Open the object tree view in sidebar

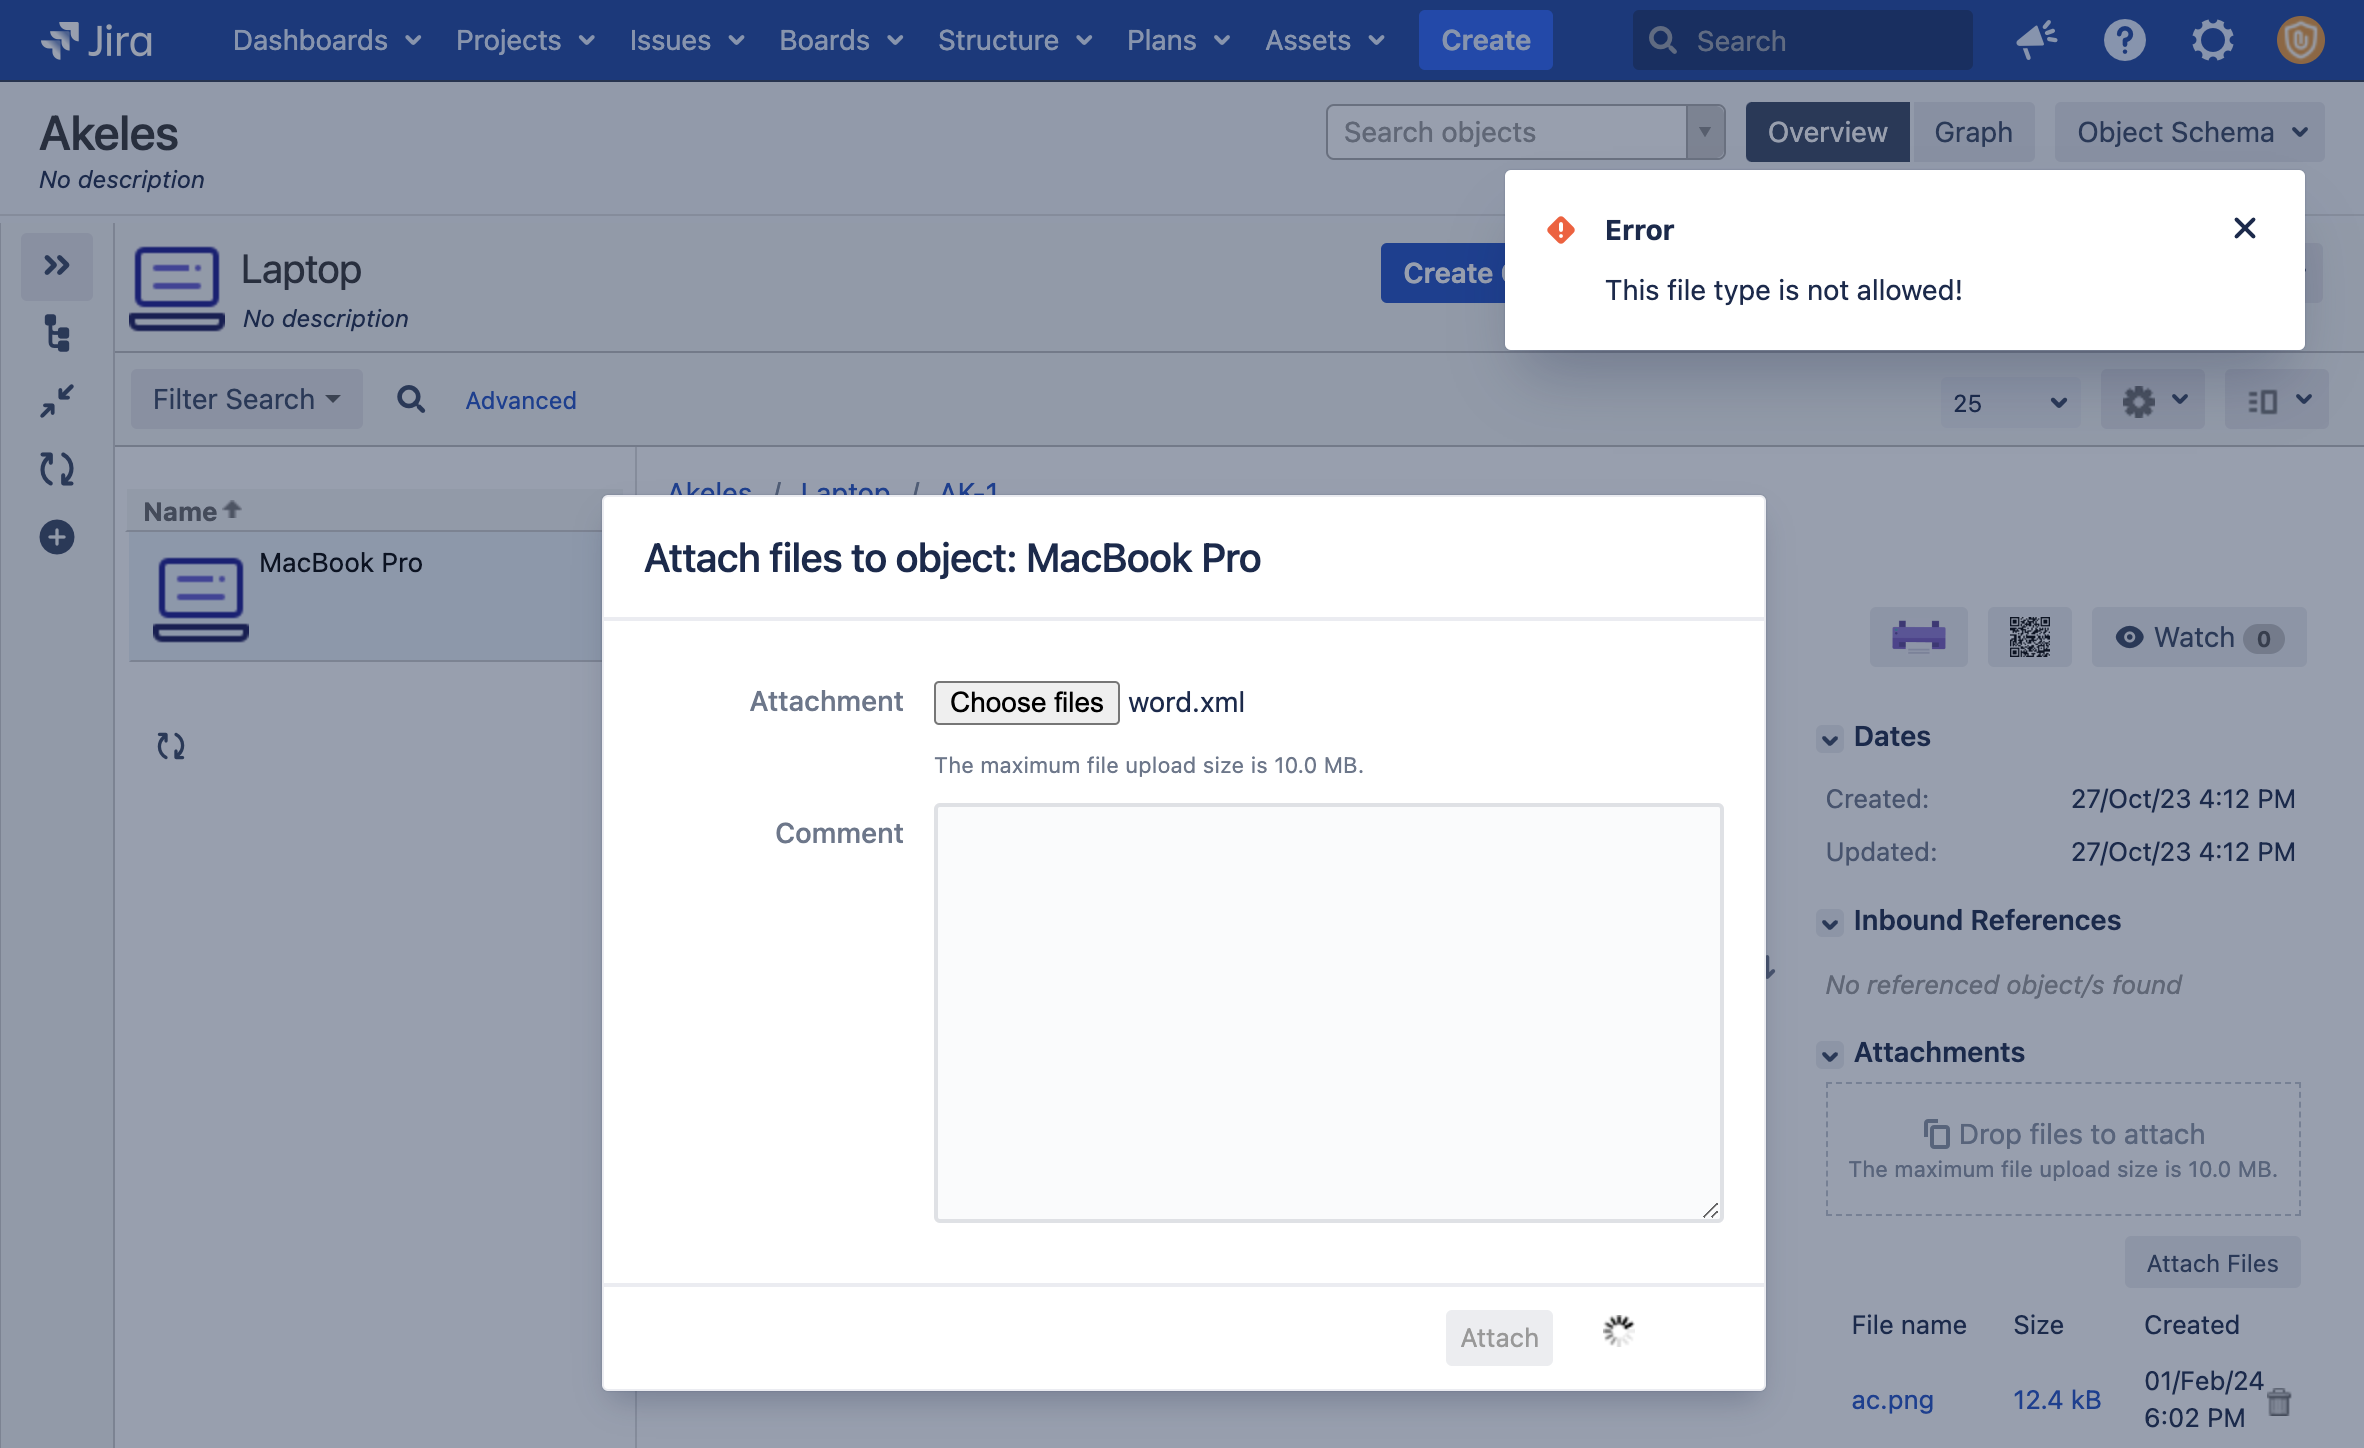coord(57,334)
